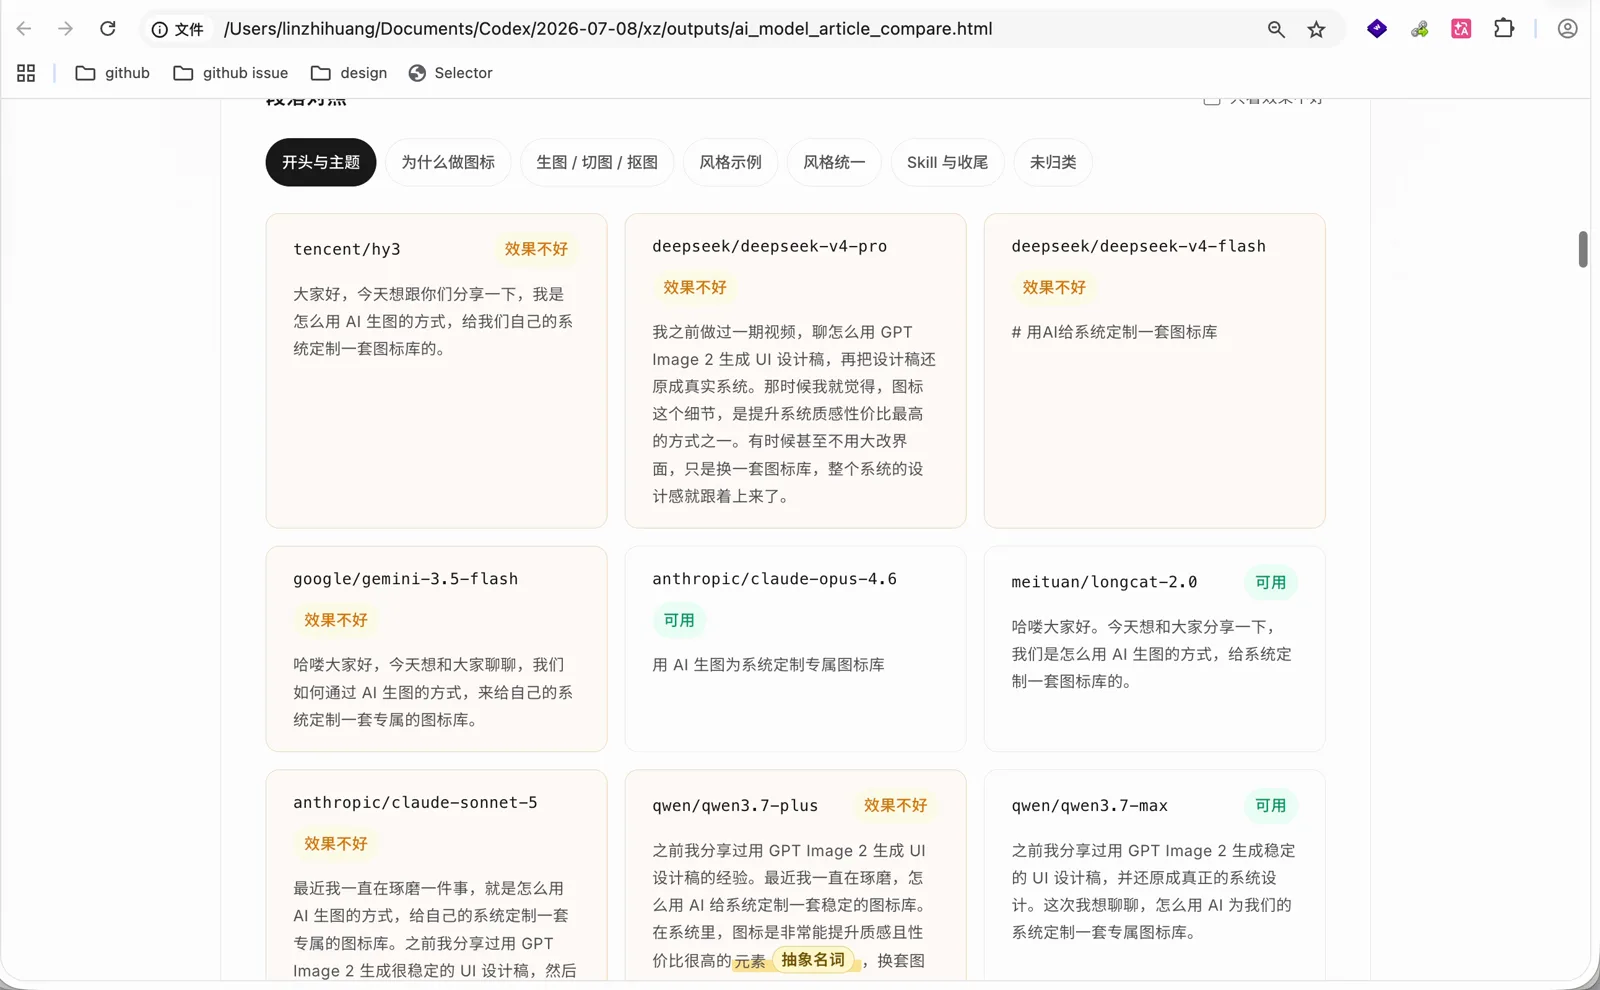Open the browser profile avatar
Screen dimensions: 1600x990
coord(1567,29)
